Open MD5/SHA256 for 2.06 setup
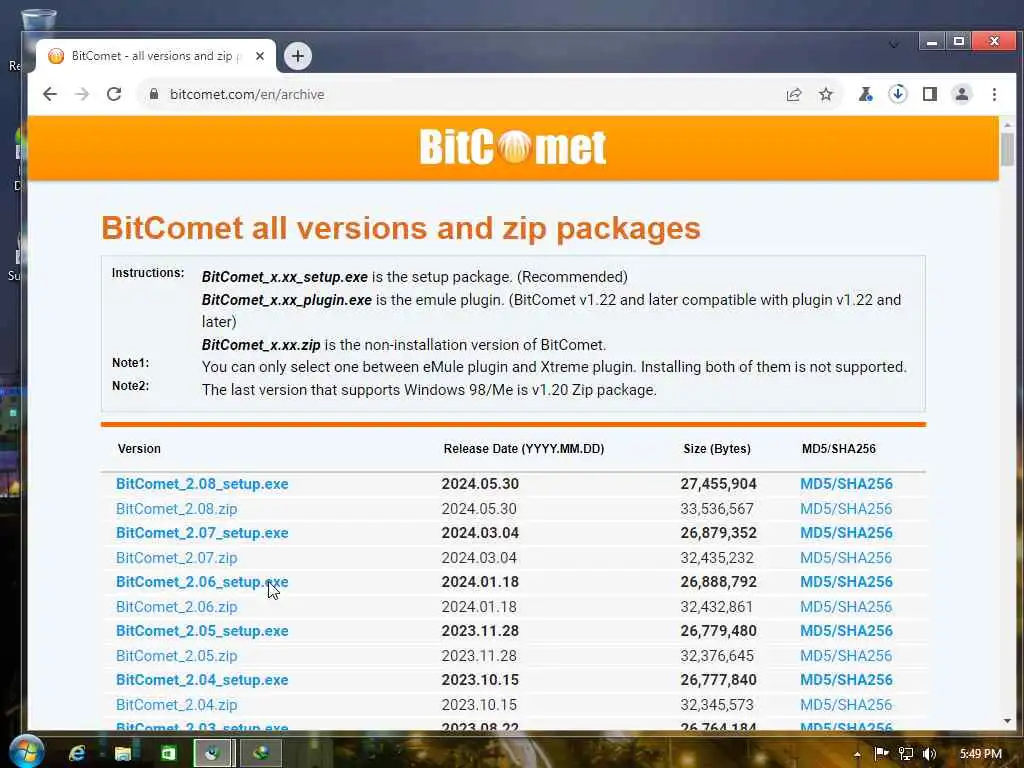Screen dimensions: 1024x768 click(846, 582)
